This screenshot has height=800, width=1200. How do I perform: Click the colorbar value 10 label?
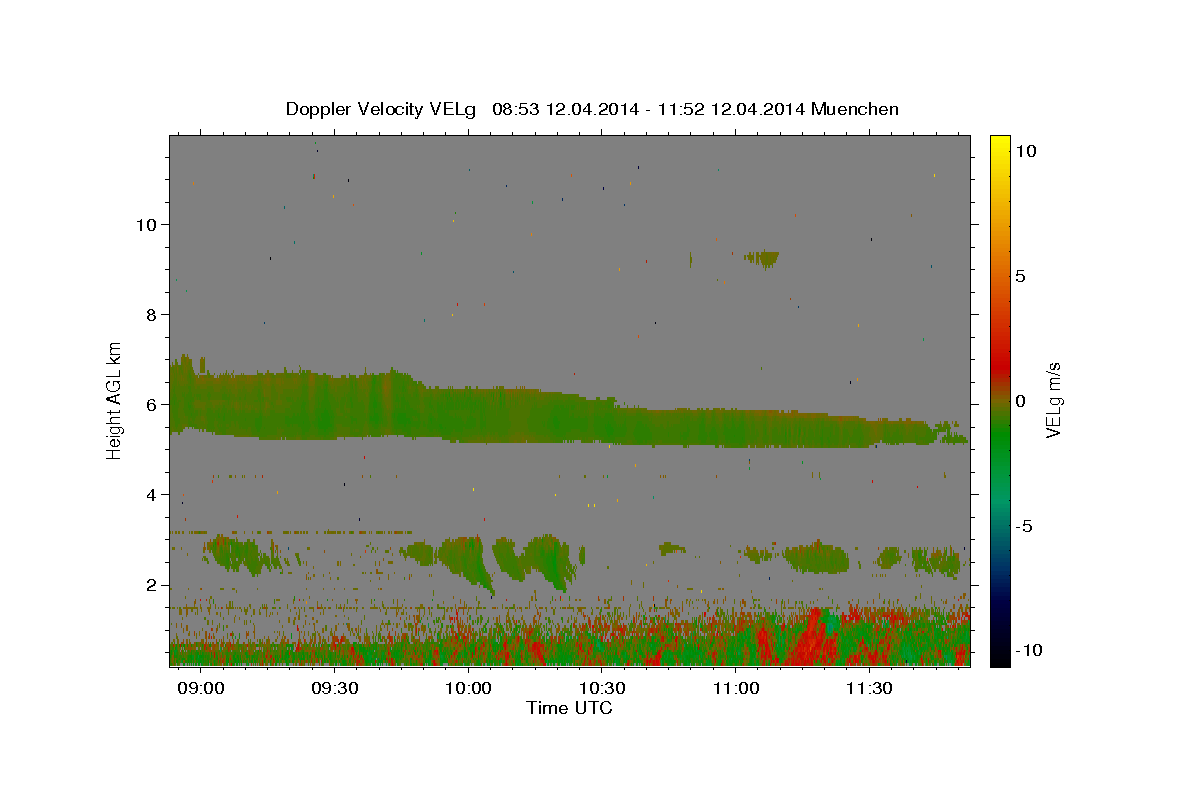[x=1025, y=151]
